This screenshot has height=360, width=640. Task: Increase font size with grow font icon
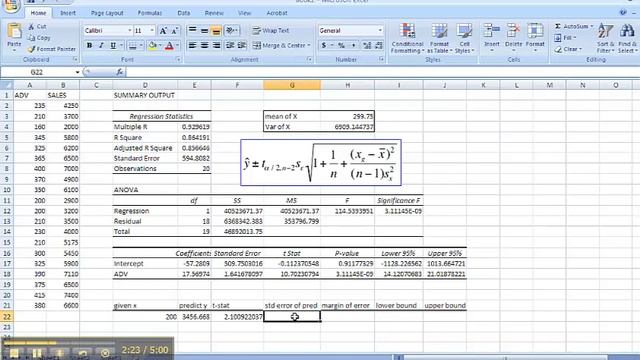163,31
